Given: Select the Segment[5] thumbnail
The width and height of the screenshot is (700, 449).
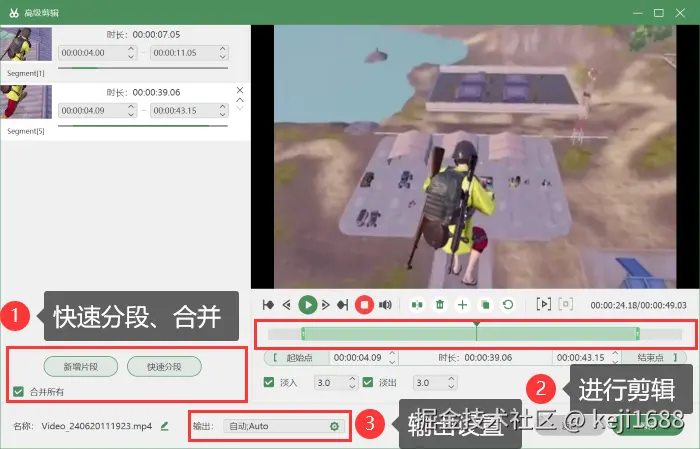Looking at the screenshot, I should pyautogui.click(x=26, y=102).
